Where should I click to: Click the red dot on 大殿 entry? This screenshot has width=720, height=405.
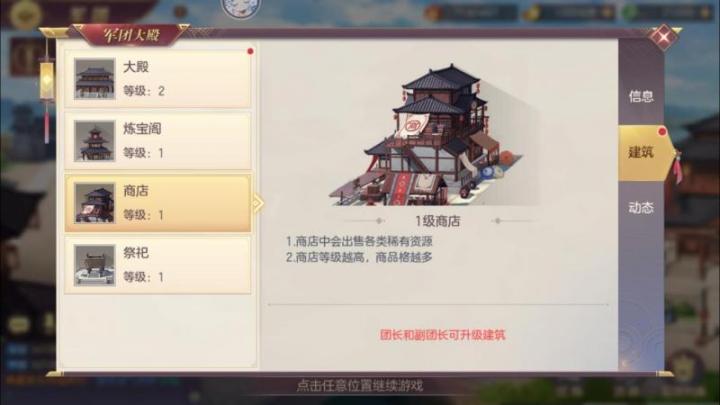tap(250, 51)
